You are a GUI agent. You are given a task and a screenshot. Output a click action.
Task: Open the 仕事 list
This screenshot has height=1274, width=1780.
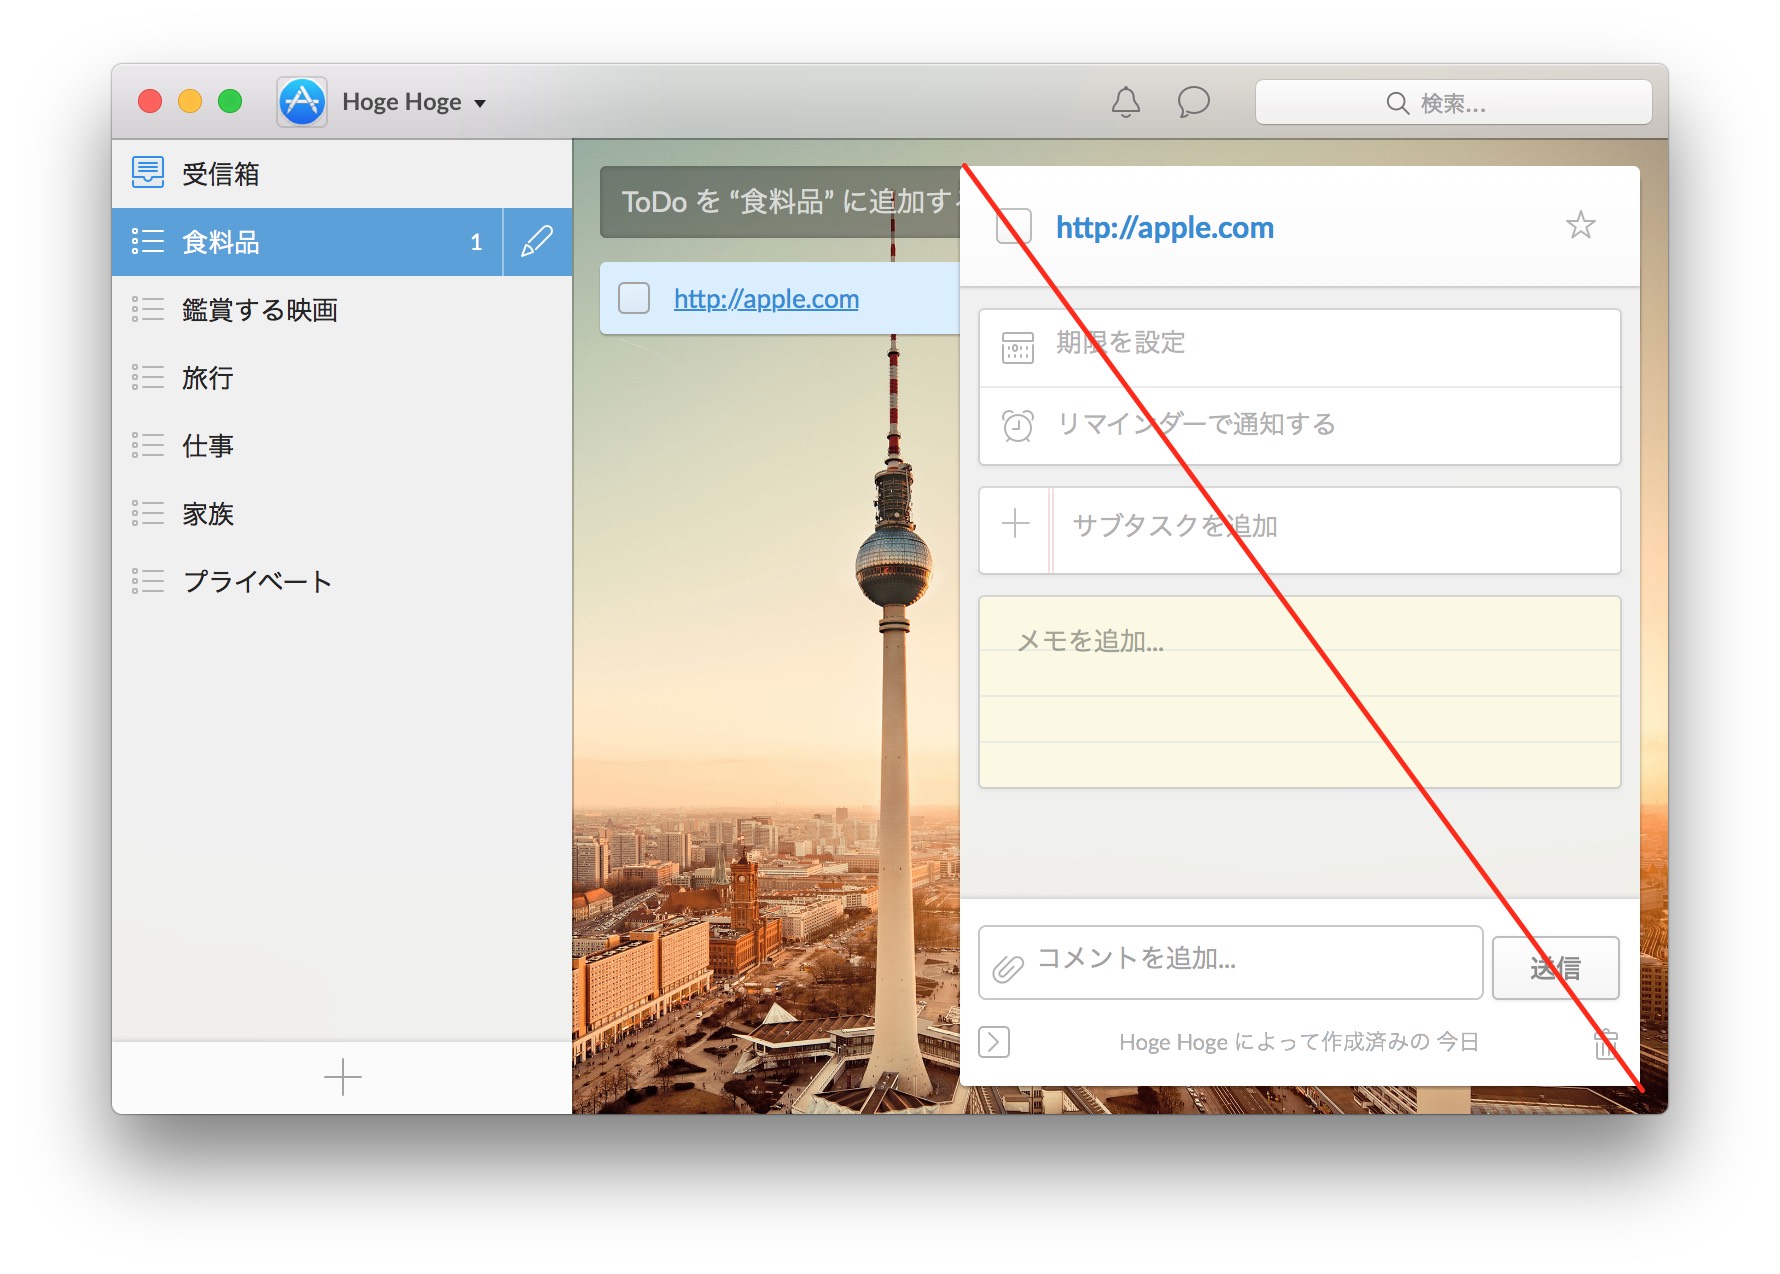pyautogui.click(x=342, y=446)
